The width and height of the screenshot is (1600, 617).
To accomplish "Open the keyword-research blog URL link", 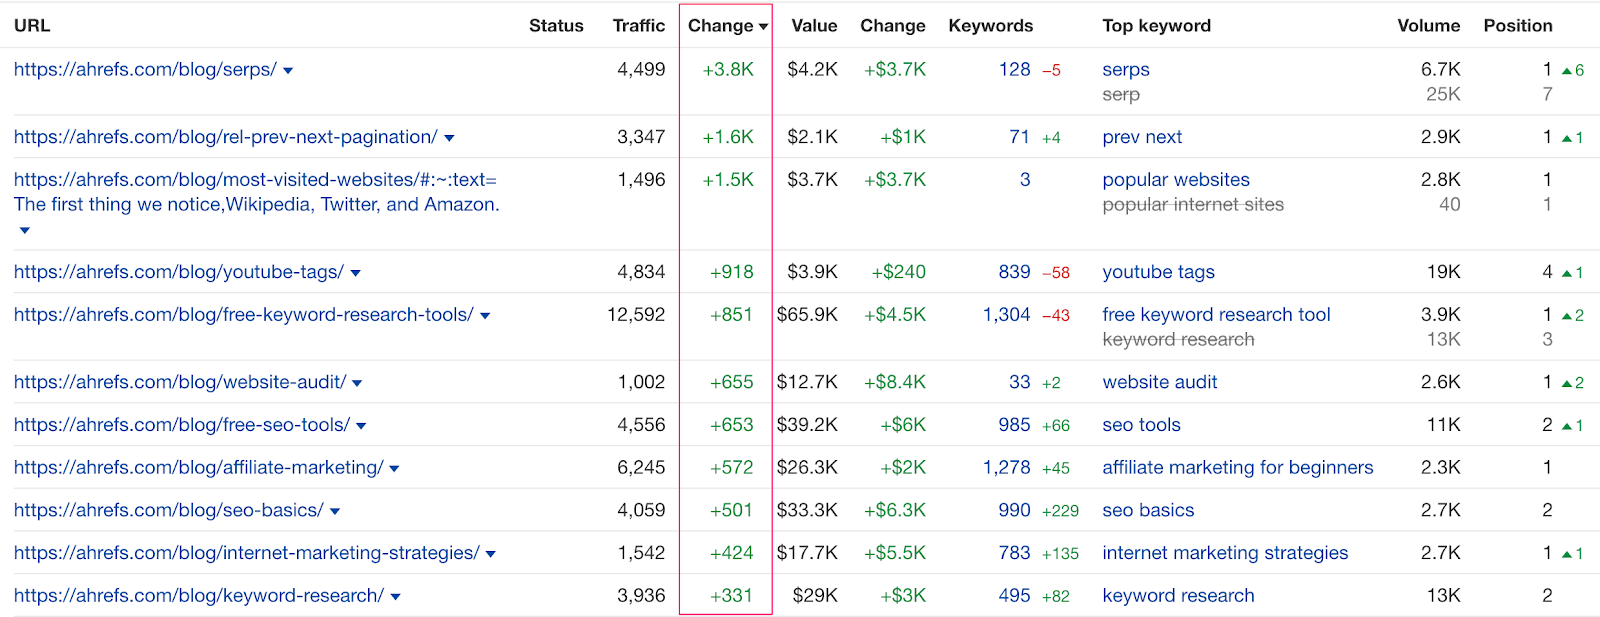I will (x=198, y=595).
